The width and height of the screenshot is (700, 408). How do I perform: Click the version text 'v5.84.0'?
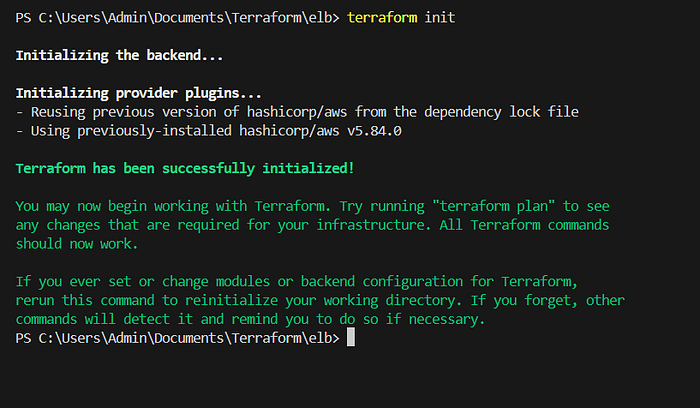pyautogui.click(x=374, y=131)
